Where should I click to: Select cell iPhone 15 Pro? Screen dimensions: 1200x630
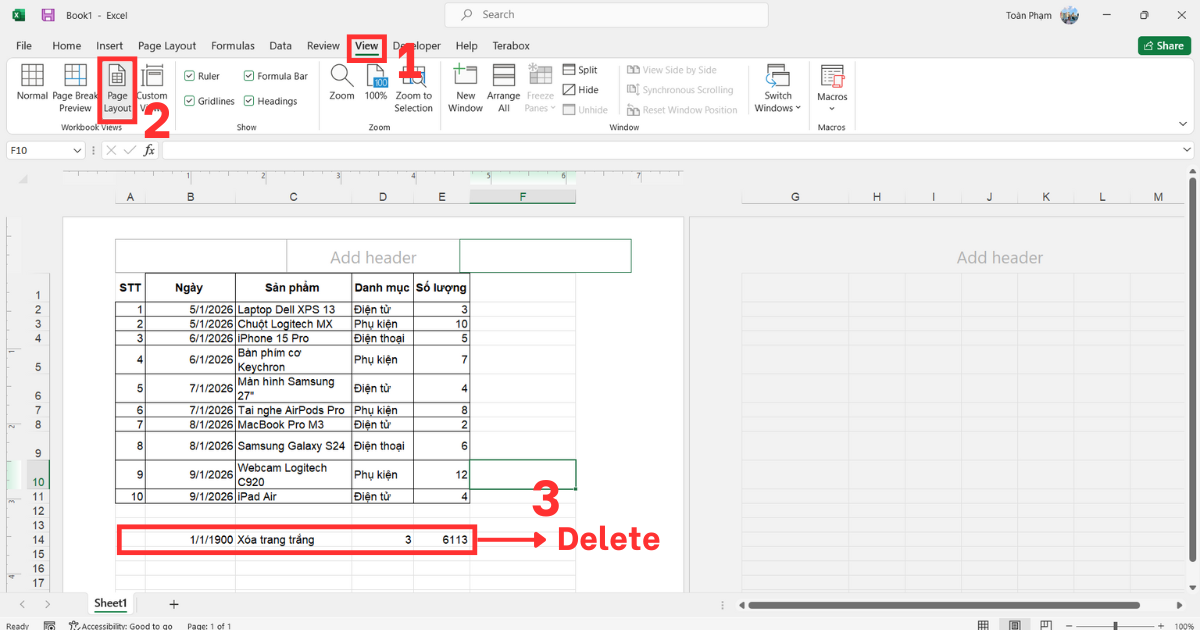click(294, 339)
